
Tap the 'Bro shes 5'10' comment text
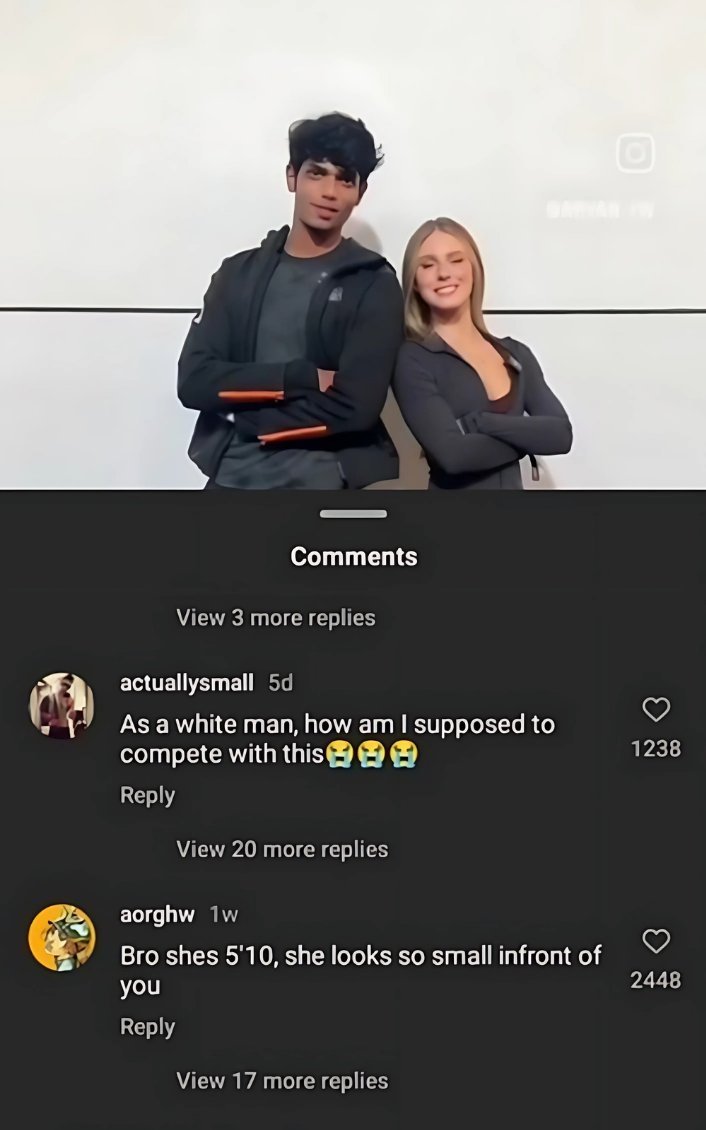point(360,970)
